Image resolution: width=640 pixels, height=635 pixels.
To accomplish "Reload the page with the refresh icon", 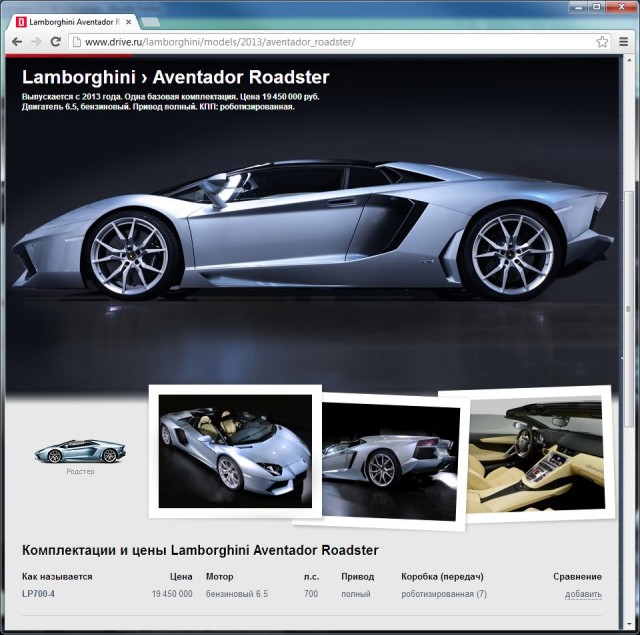I will pos(56,41).
